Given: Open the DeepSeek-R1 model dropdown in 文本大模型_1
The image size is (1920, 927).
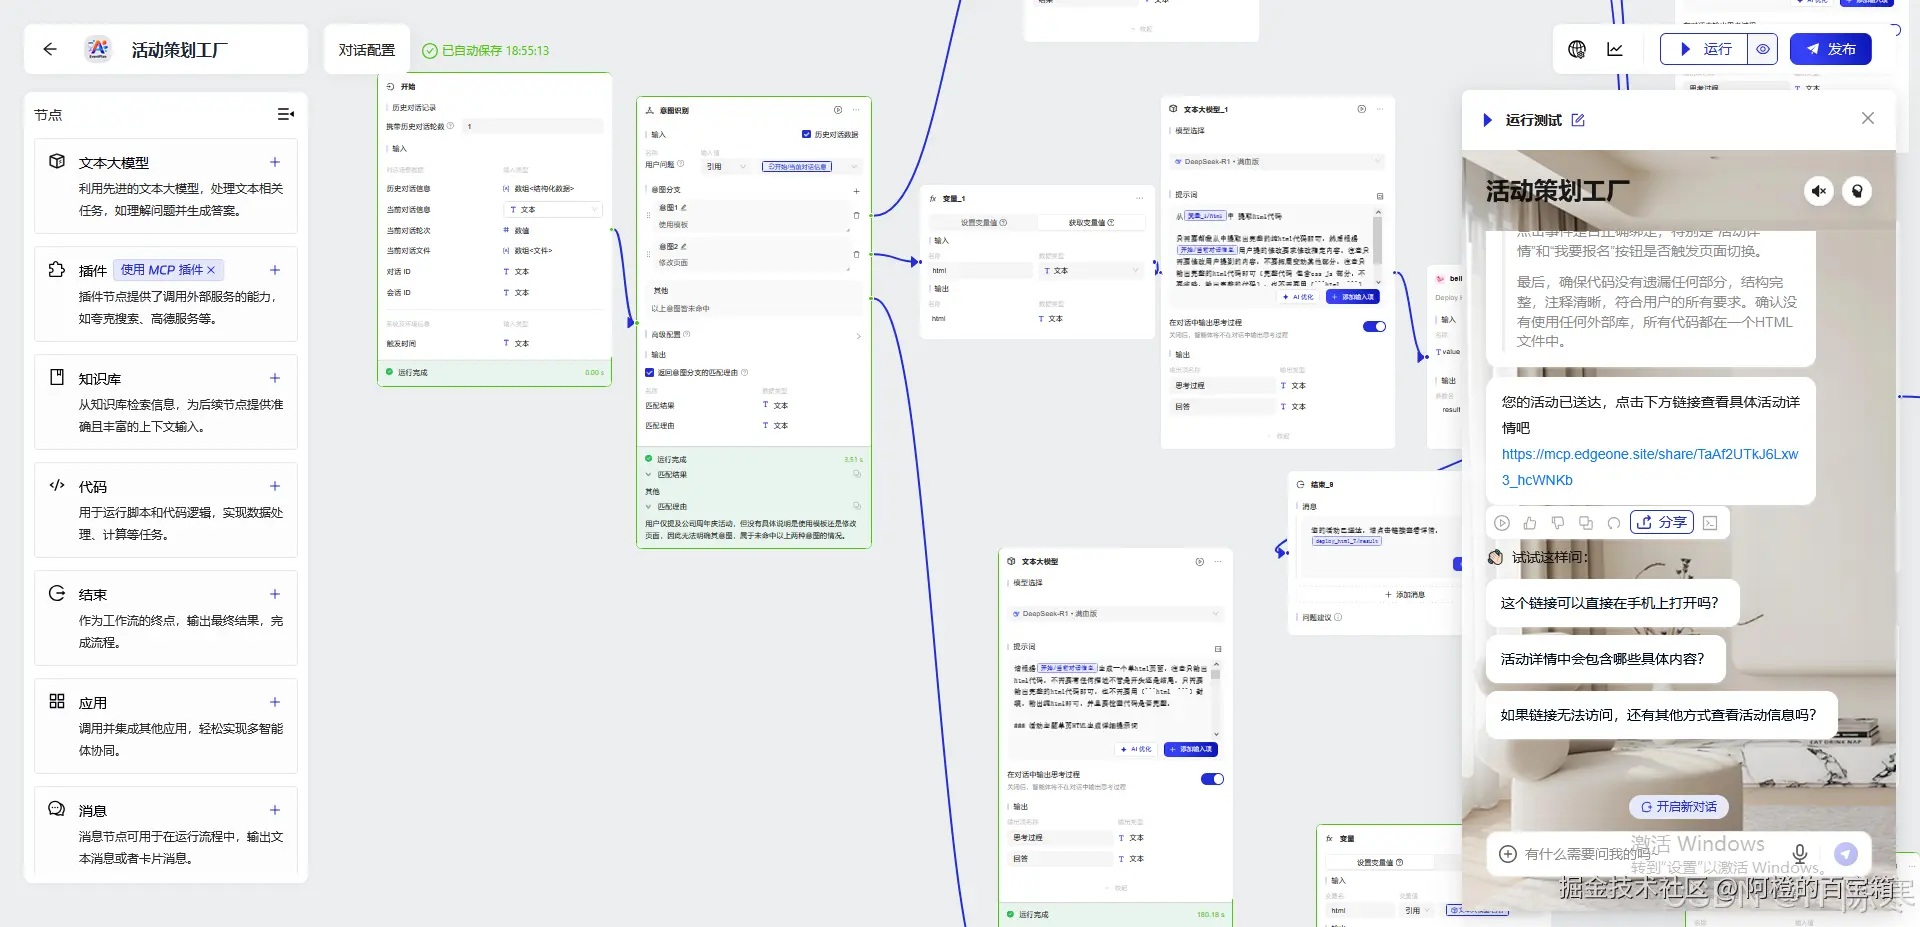Looking at the screenshot, I should pos(1277,161).
